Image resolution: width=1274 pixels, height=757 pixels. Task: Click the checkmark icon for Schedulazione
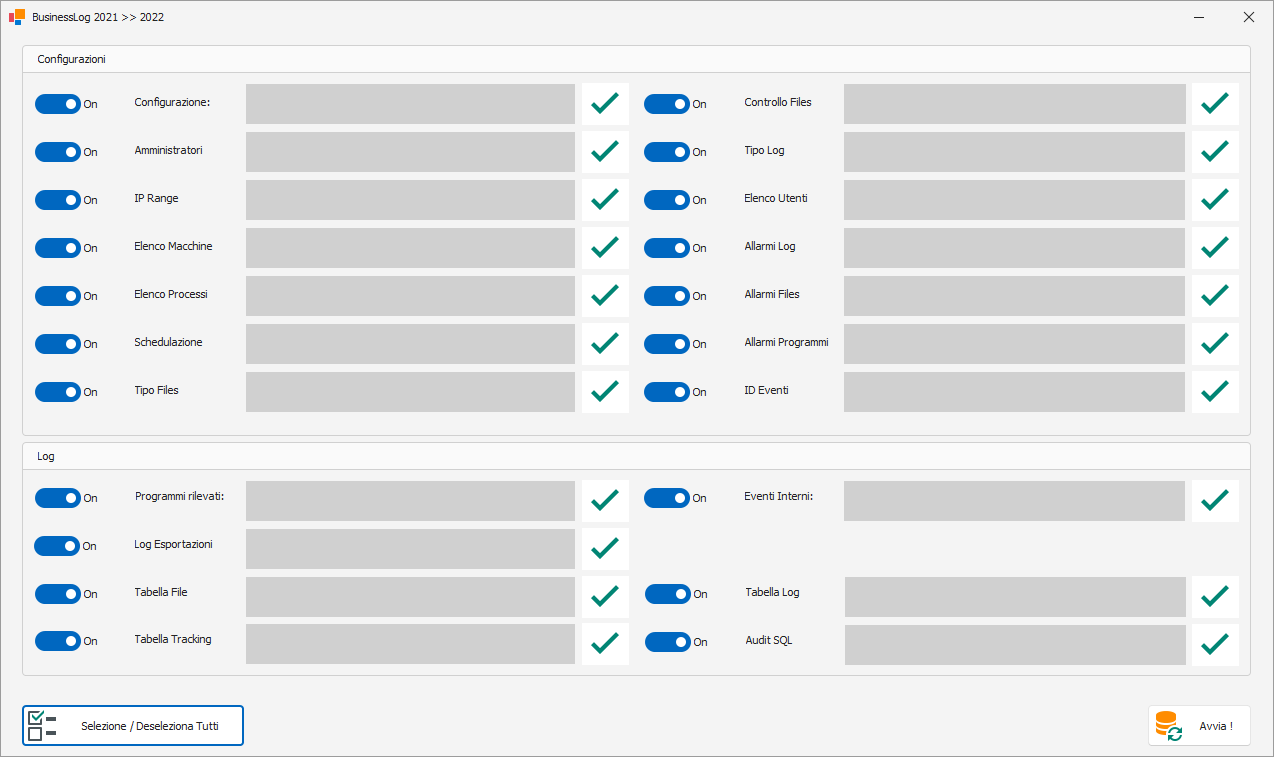605,343
